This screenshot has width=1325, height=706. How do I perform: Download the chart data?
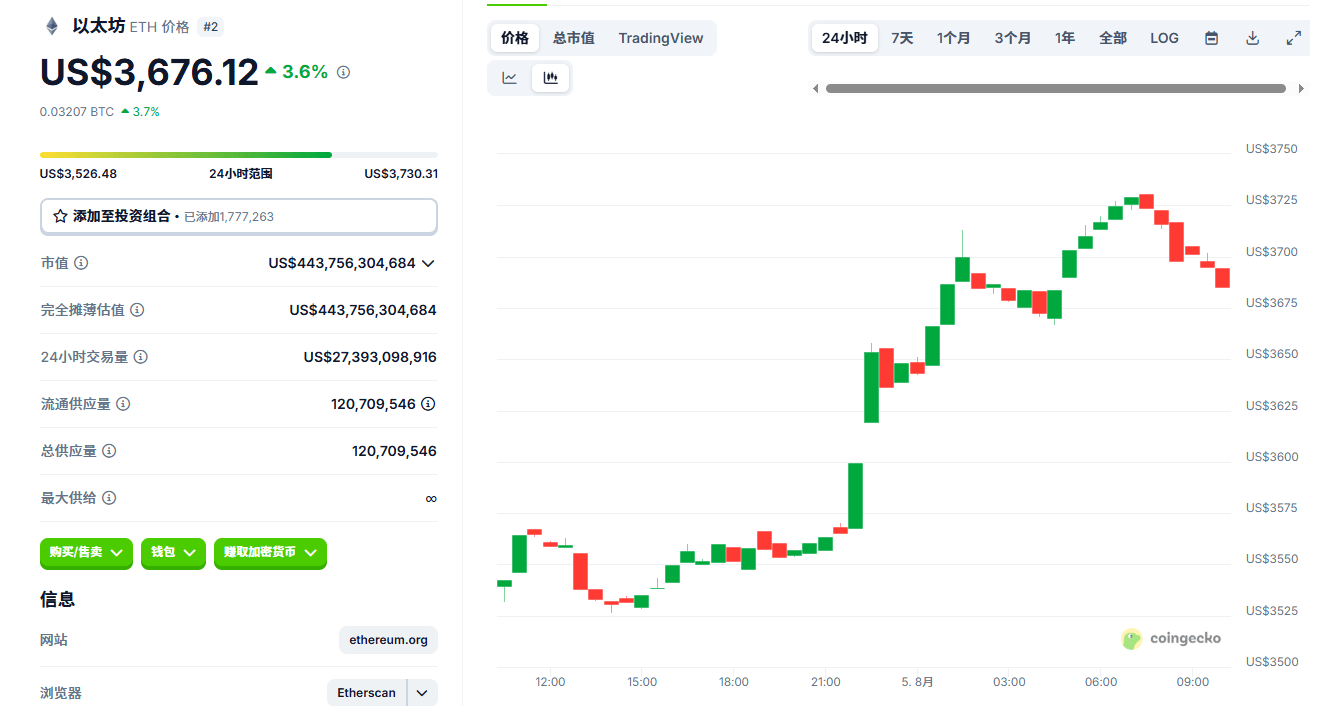pyautogui.click(x=1252, y=38)
